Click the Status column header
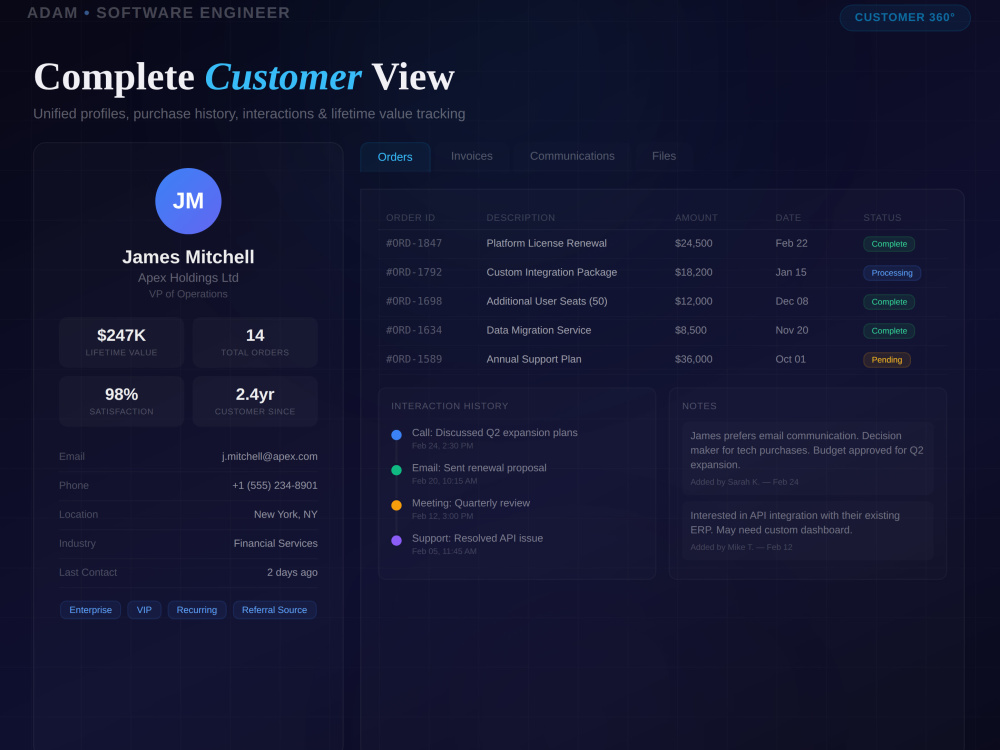Image resolution: width=1000 pixels, height=750 pixels. tap(882, 217)
